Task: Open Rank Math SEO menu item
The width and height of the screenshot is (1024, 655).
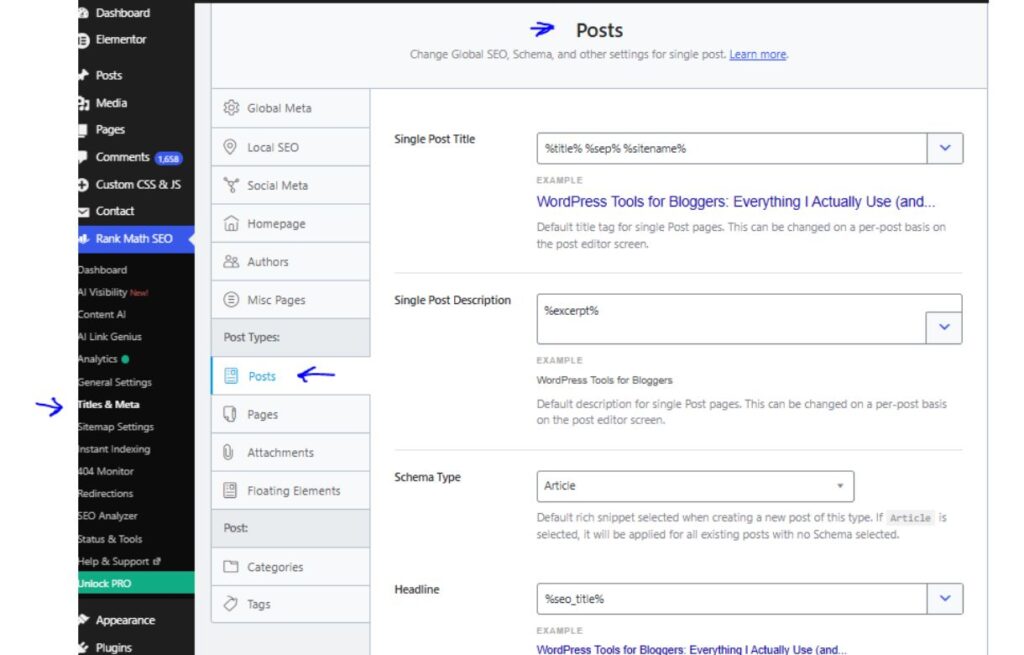Action: point(136,238)
